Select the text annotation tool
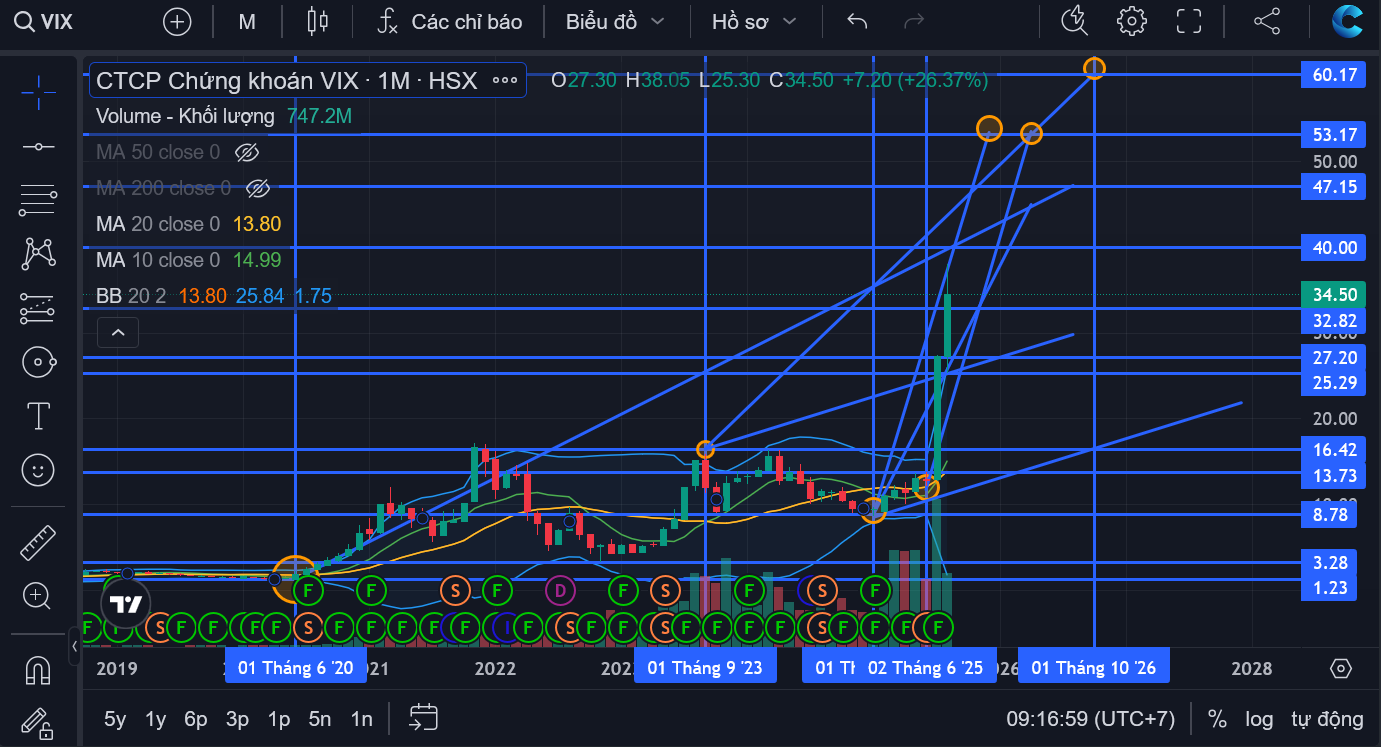The height and width of the screenshot is (747, 1381). click(x=38, y=416)
